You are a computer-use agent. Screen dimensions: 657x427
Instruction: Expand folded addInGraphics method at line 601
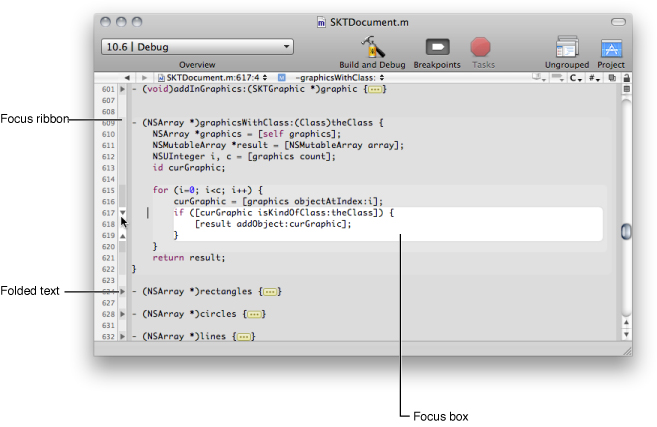[123, 90]
